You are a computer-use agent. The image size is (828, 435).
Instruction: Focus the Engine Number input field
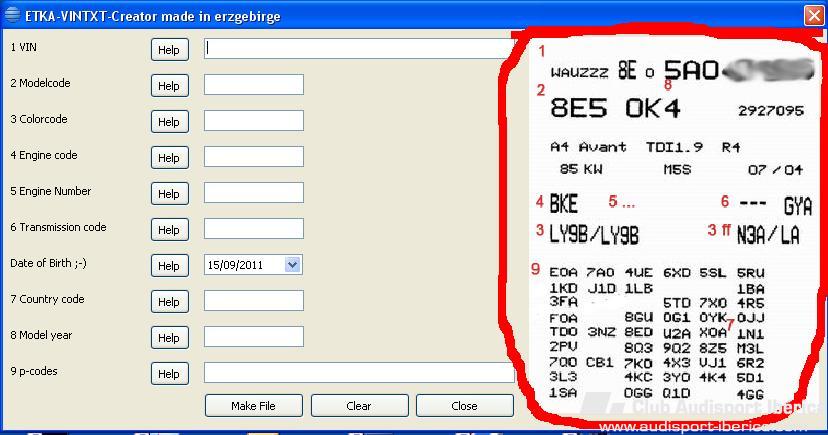point(254,192)
